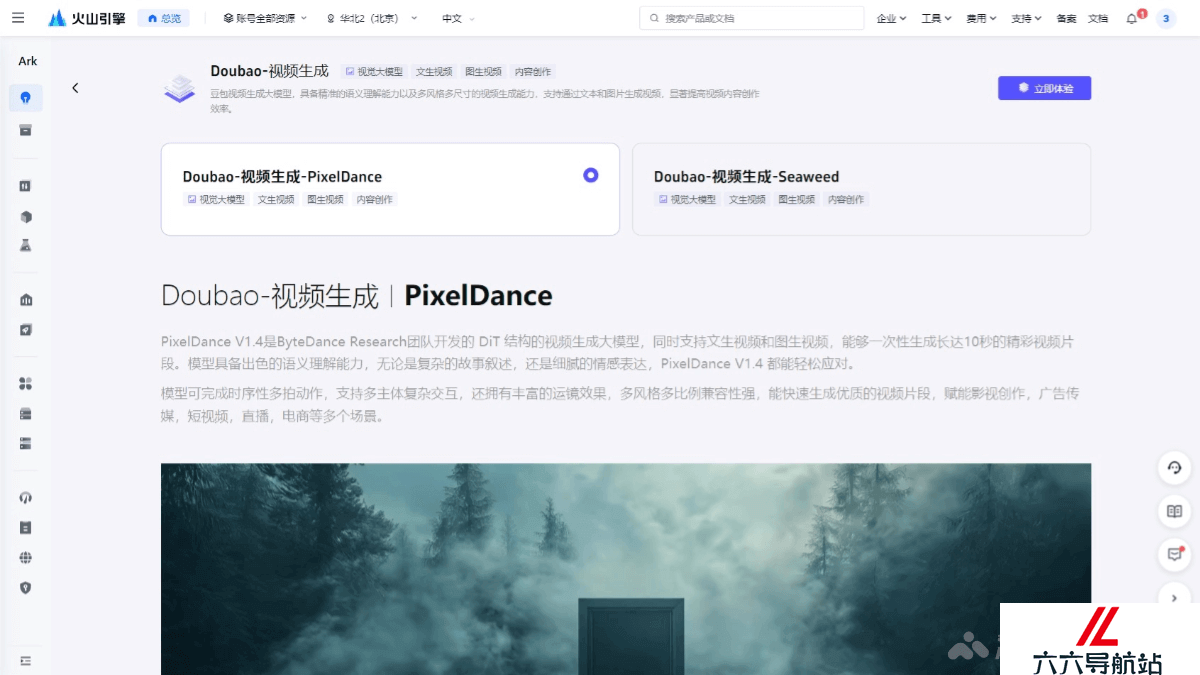Open the feedback message floating icon
Screen dimensions: 1200x675
click(1175, 554)
